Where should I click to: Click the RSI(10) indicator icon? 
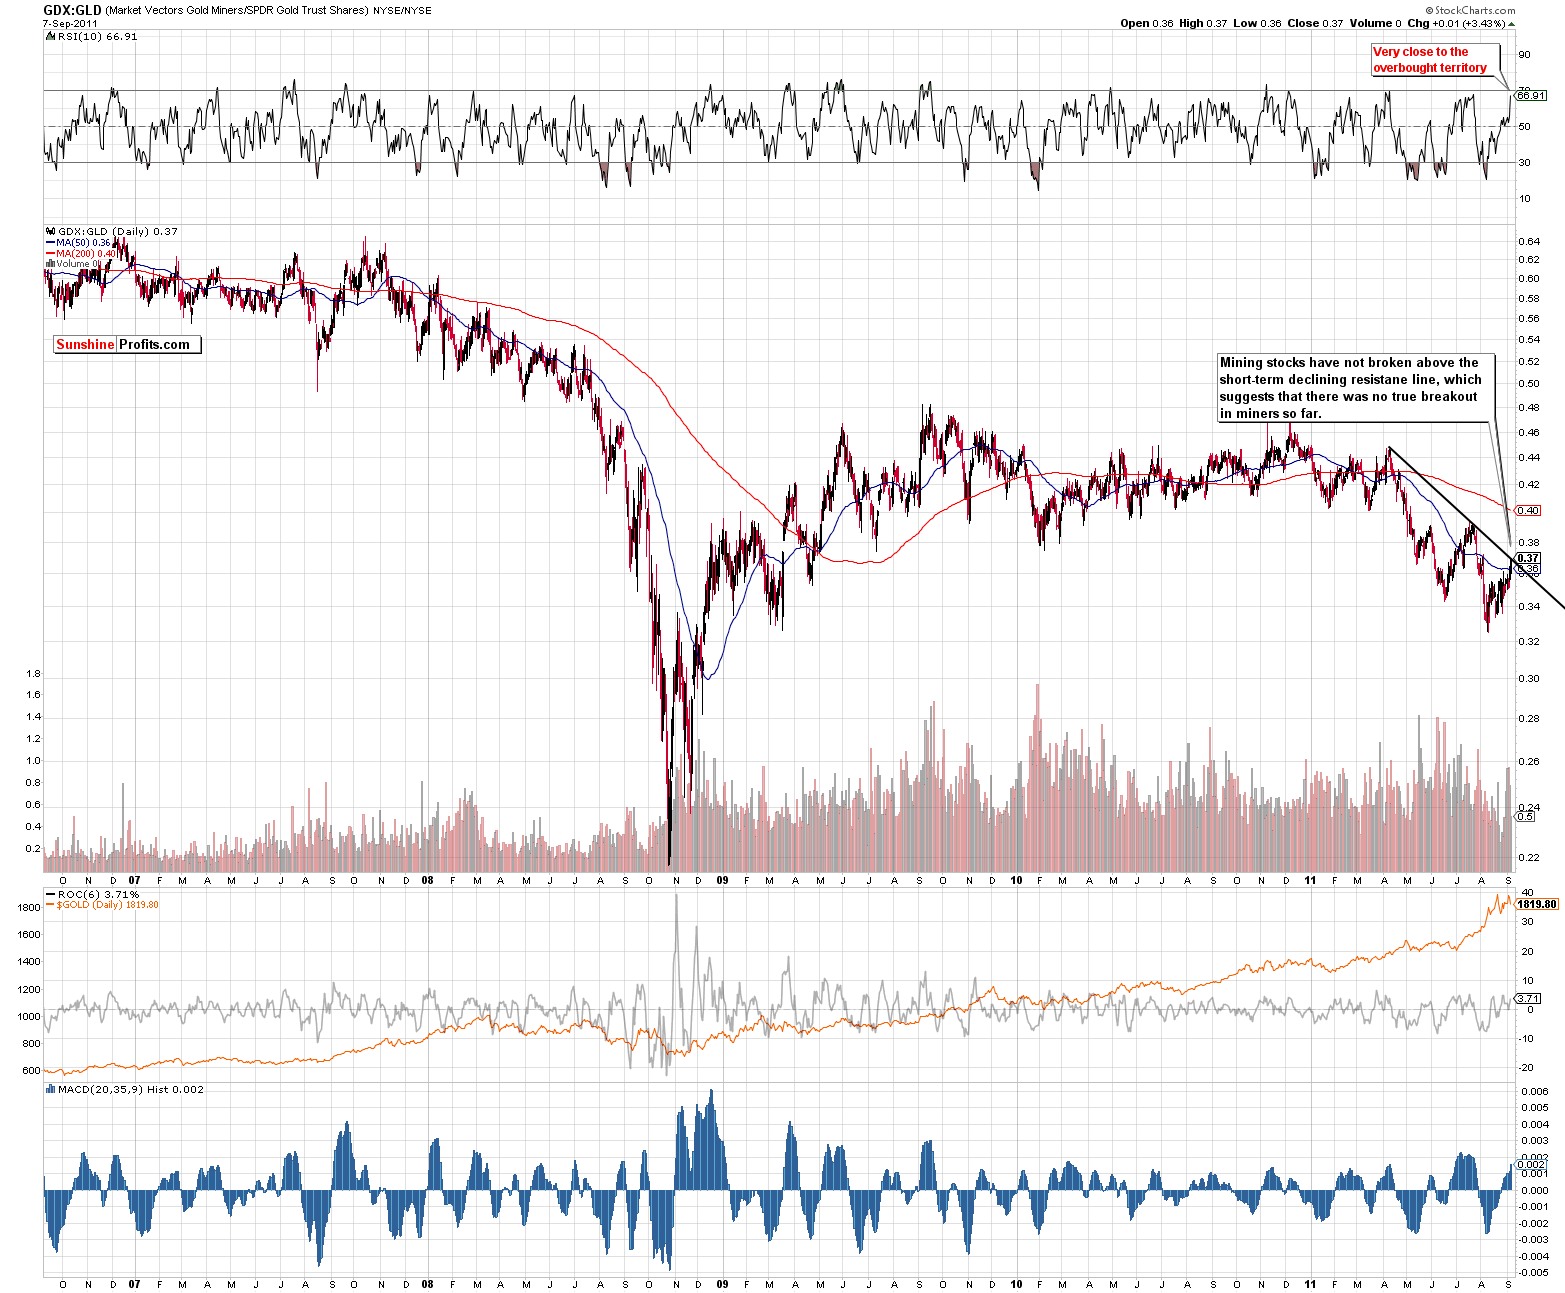(50, 36)
